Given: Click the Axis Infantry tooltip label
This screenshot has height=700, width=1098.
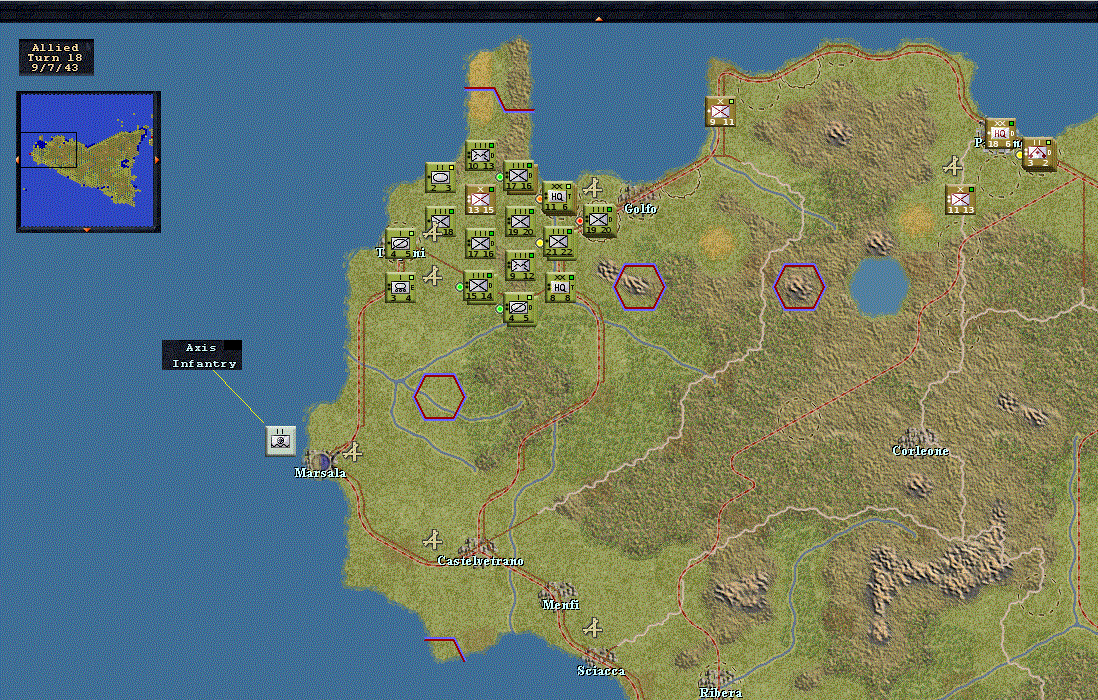Looking at the screenshot, I should (x=202, y=356).
